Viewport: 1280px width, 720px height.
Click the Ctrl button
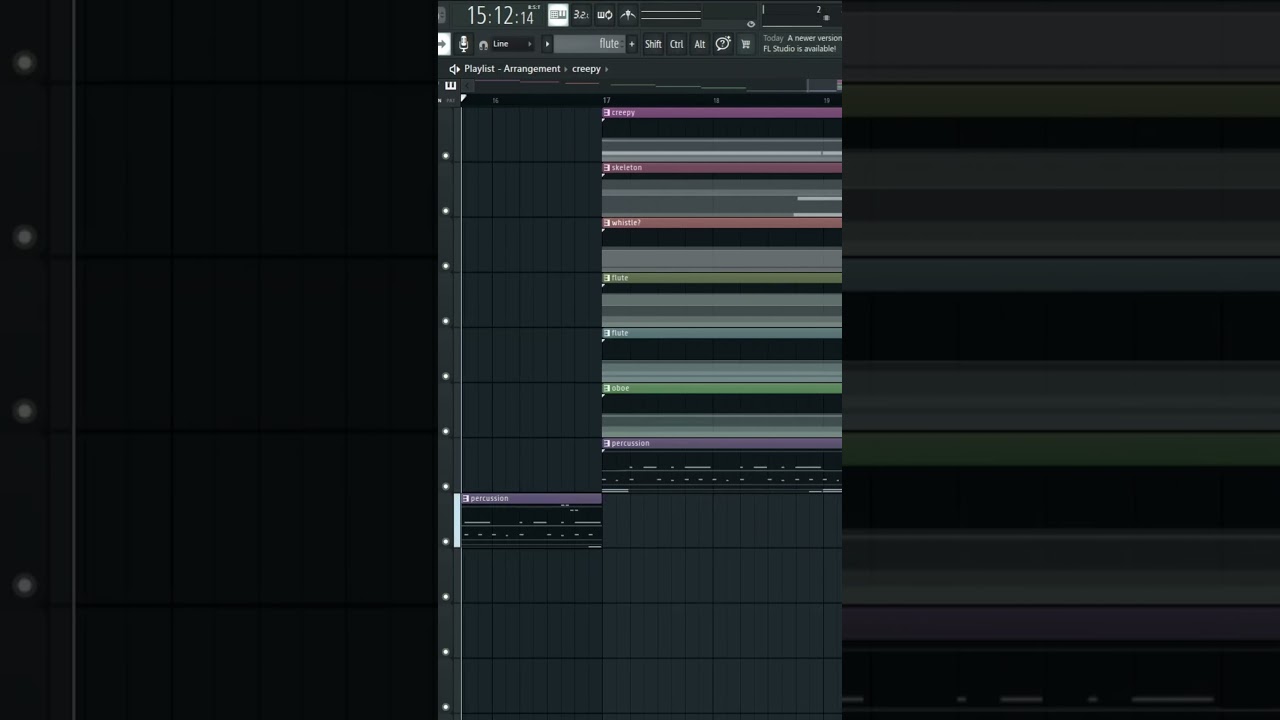coord(677,44)
